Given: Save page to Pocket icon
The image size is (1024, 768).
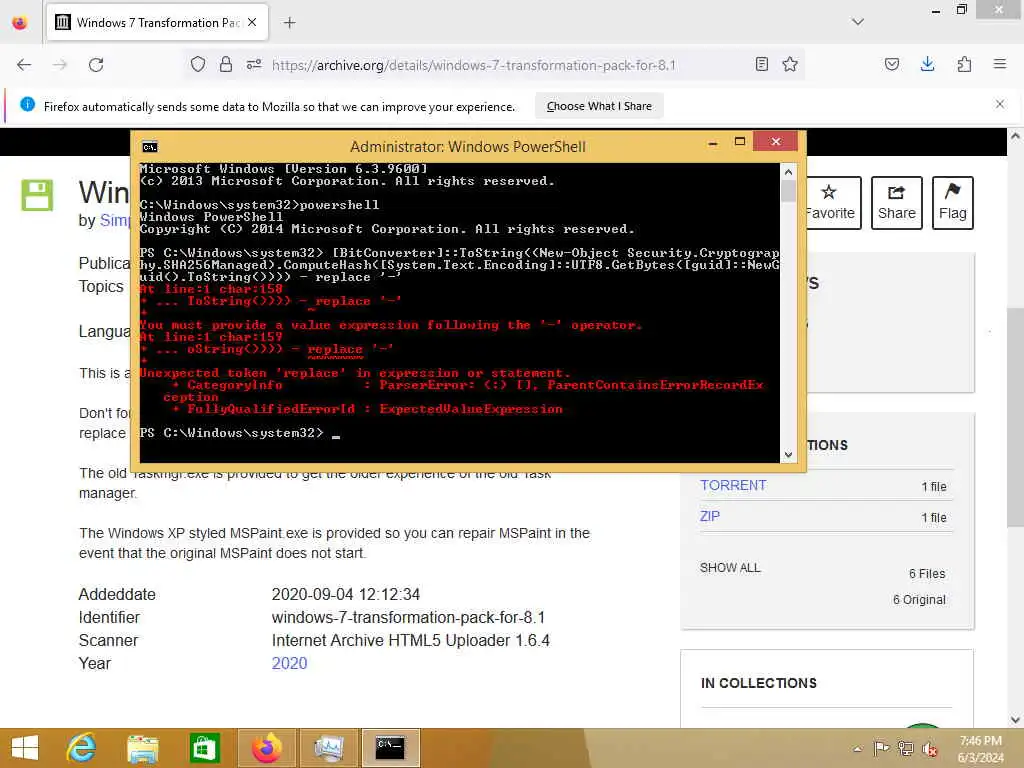Looking at the screenshot, I should [x=892, y=64].
